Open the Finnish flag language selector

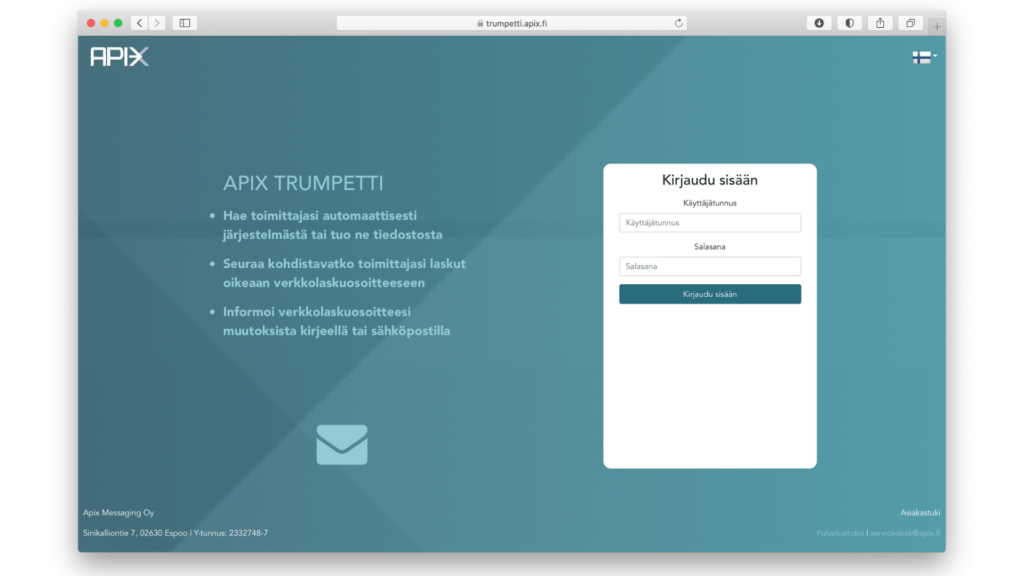(x=924, y=57)
